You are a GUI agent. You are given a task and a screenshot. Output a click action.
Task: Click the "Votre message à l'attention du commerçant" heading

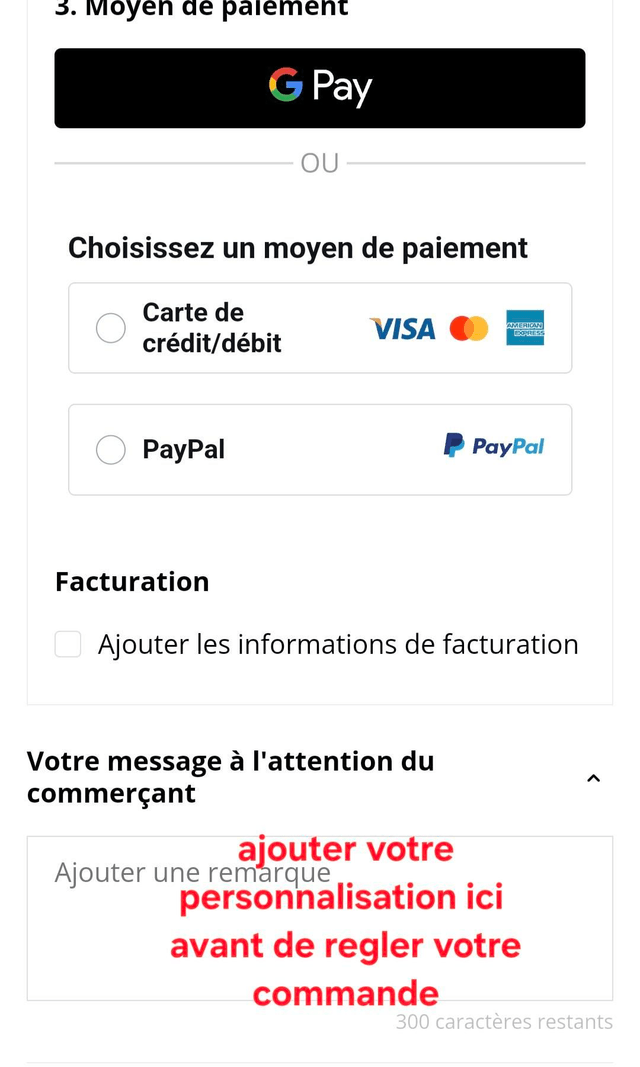pos(231,777)
